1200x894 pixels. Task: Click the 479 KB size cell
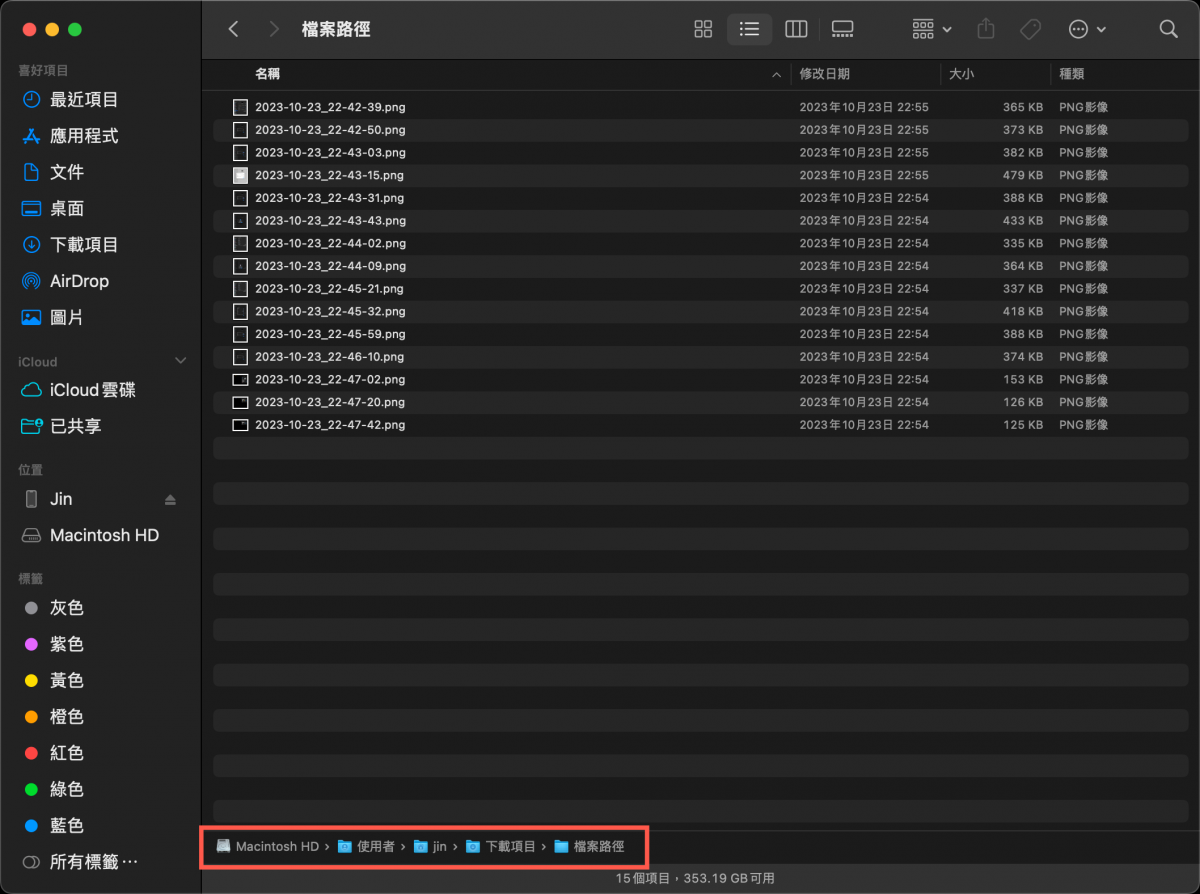1023,175
